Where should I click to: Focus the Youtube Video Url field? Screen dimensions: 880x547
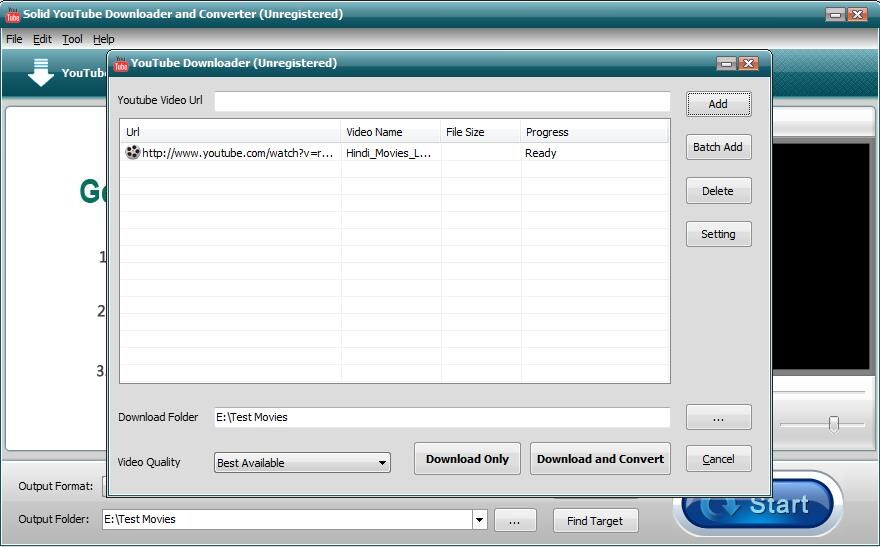(442, 102)
